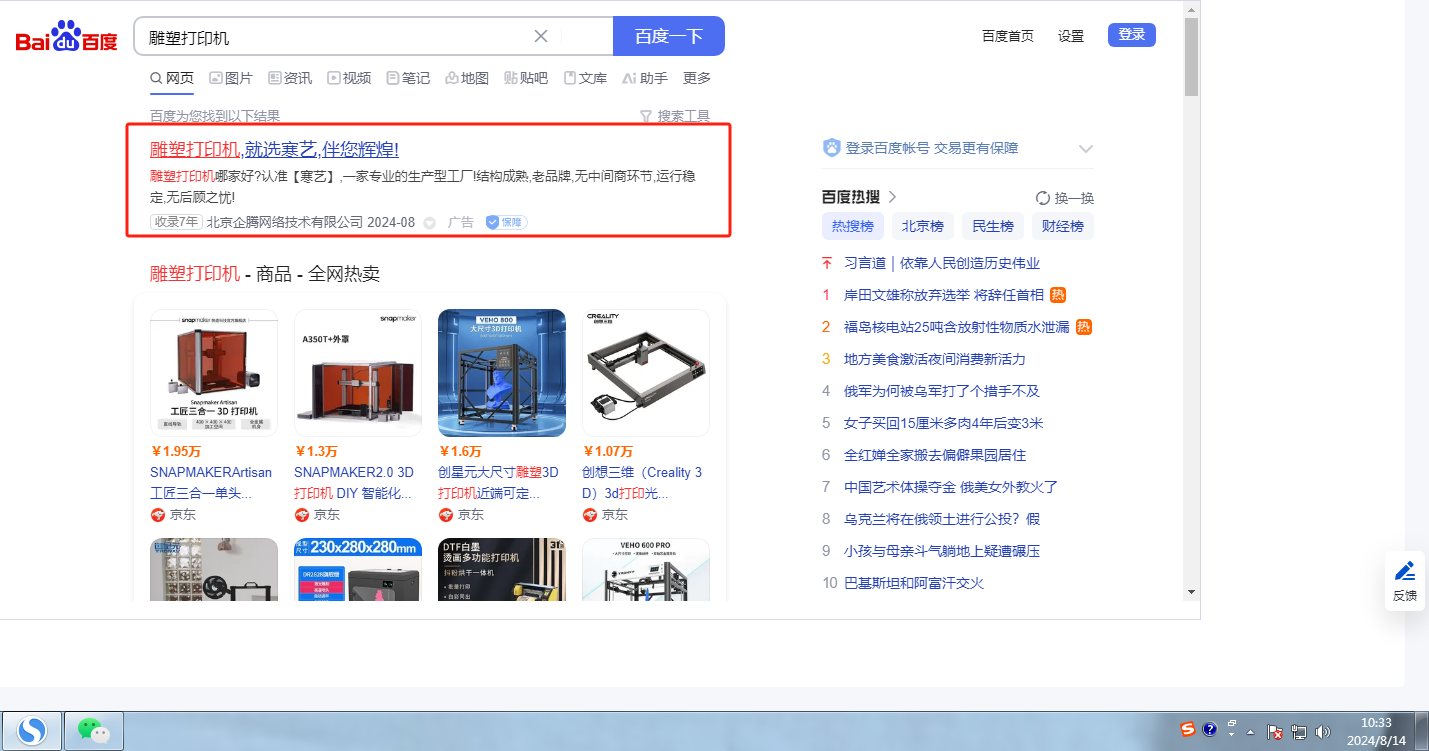Select the 北京榜 tab

[923, 226]
